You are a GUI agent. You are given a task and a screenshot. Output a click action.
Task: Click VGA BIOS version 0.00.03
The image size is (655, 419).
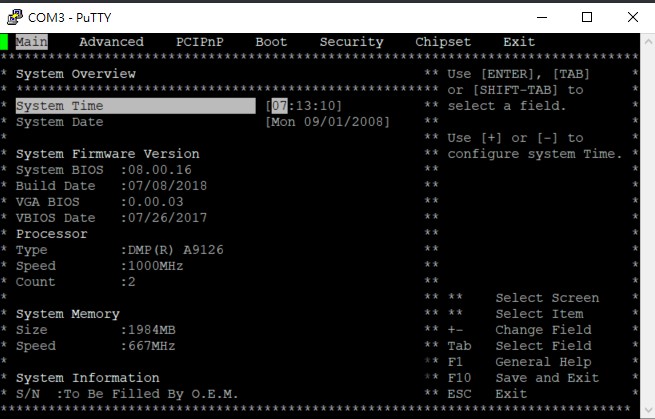(155, 202)
